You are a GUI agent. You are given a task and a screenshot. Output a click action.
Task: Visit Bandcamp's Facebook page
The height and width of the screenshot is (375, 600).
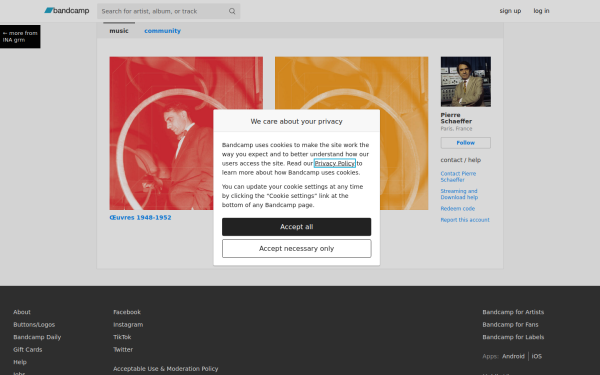pyautogui.click(x=127, y=312)
